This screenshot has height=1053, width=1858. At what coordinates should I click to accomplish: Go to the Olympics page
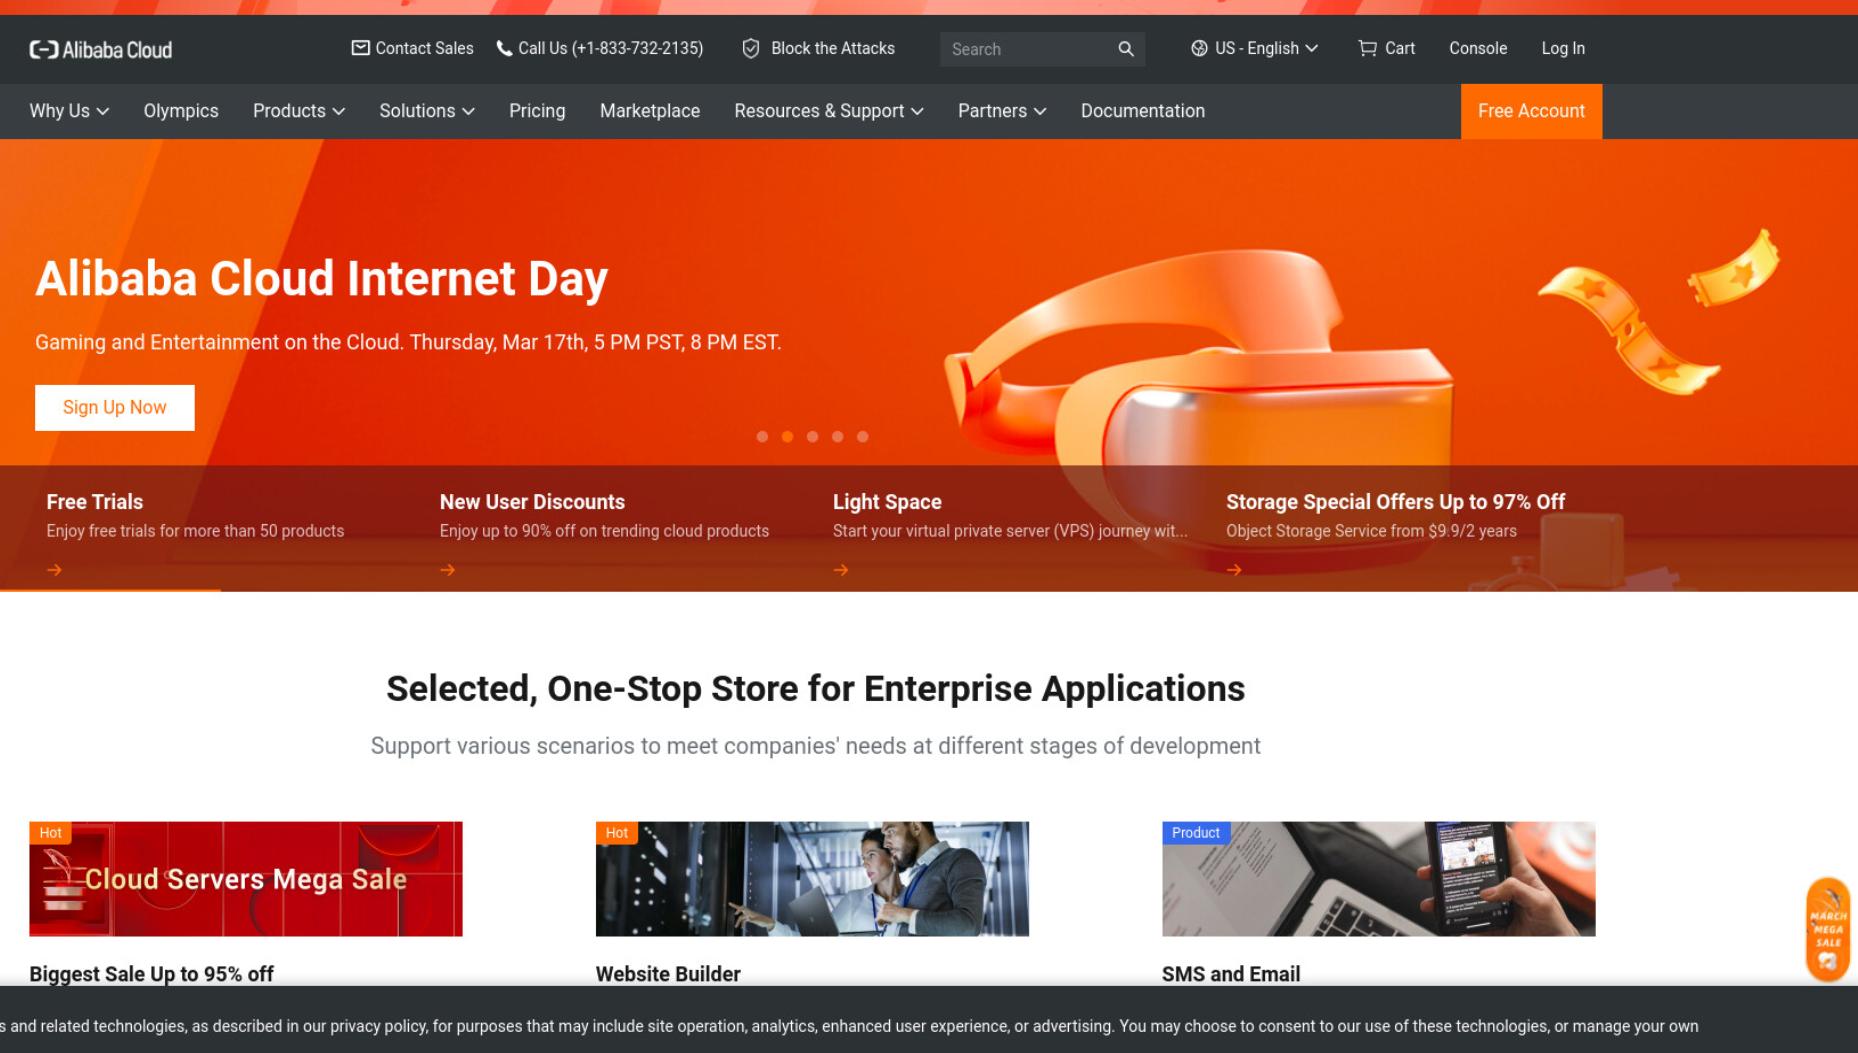[181, 111]
